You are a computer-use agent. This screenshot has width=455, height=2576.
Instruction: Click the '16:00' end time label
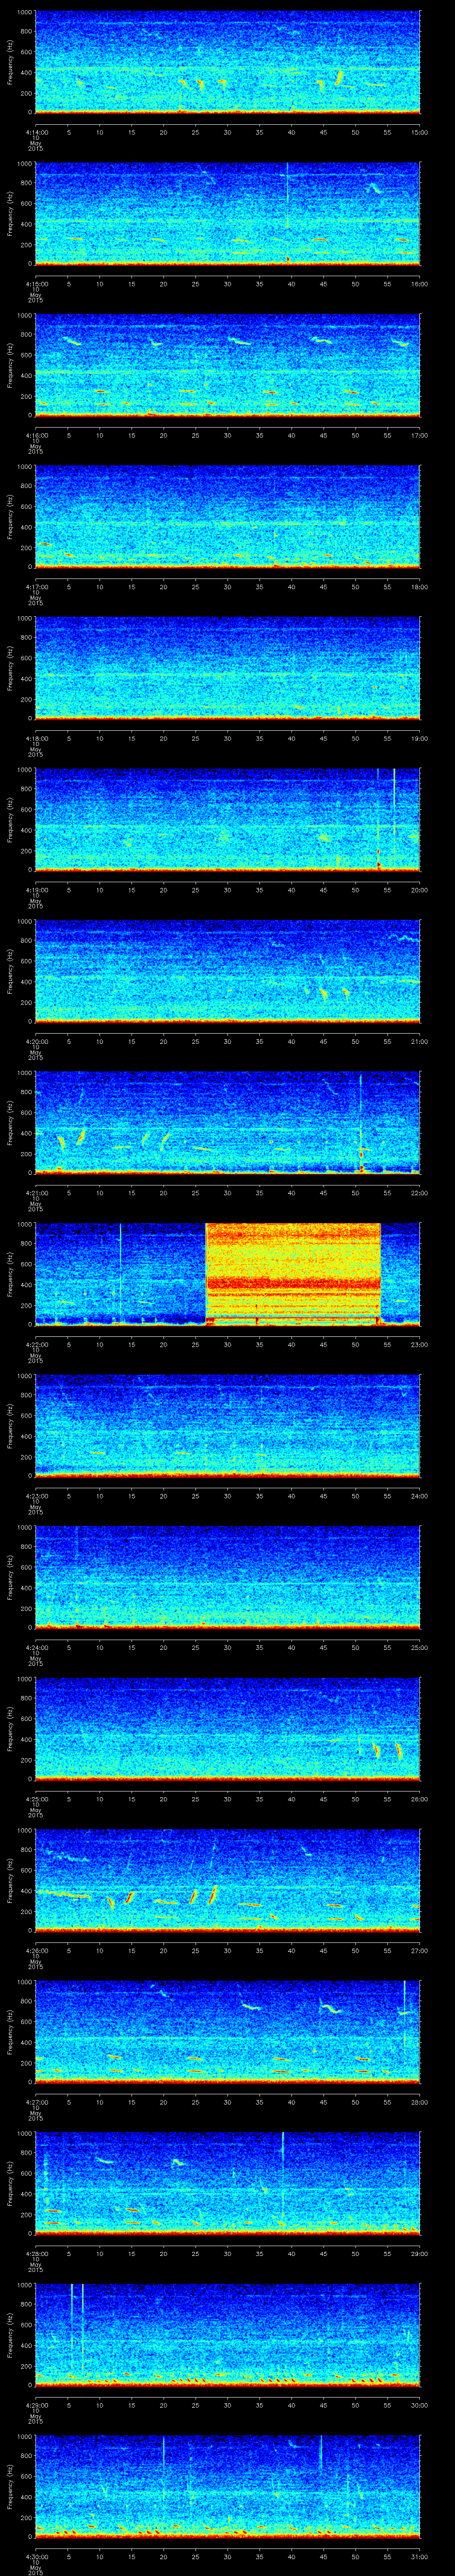click(x=420, y=284)
